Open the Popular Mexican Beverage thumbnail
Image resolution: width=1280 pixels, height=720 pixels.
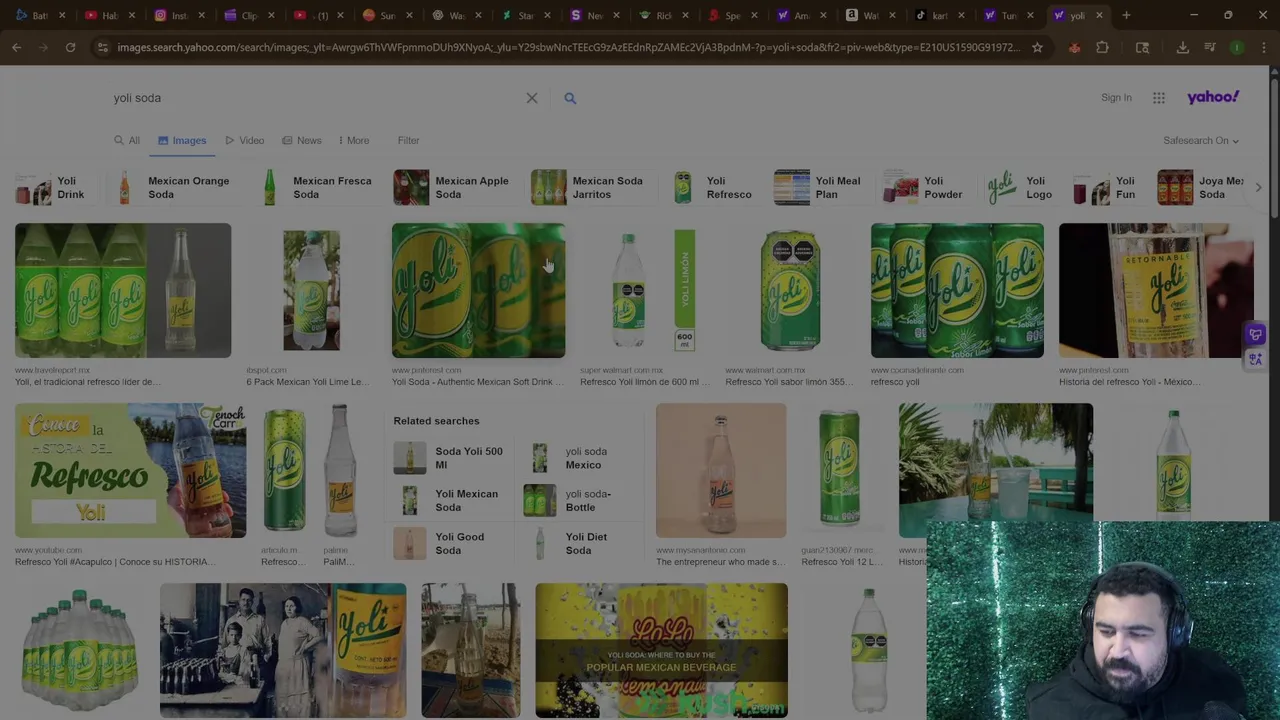pyautogui.click(x=661, y=650)
